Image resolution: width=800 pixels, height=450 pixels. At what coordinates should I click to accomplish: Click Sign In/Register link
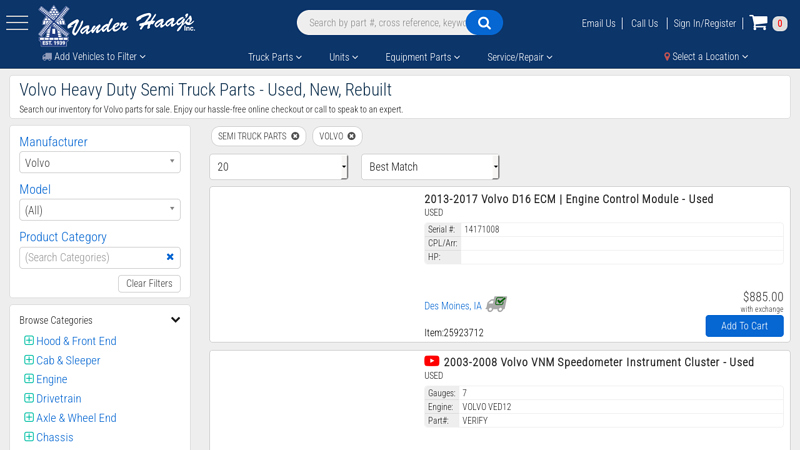click(705, 23)
